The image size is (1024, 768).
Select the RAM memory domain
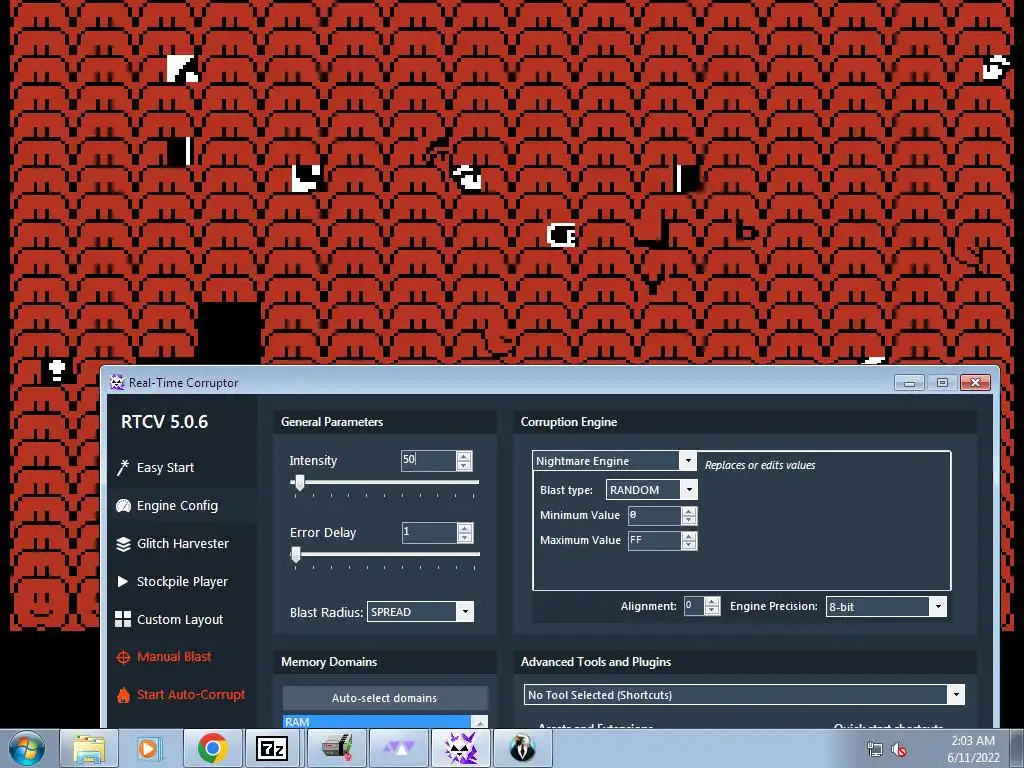[377, 722]
